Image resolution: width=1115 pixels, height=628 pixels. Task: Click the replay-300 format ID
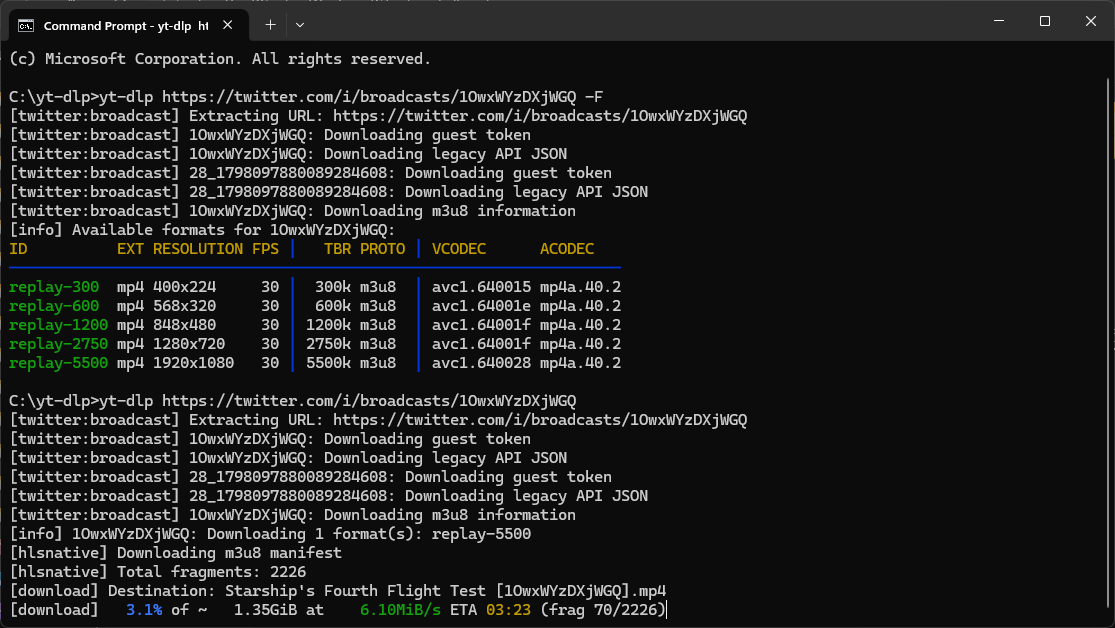(x=54, y=287)
